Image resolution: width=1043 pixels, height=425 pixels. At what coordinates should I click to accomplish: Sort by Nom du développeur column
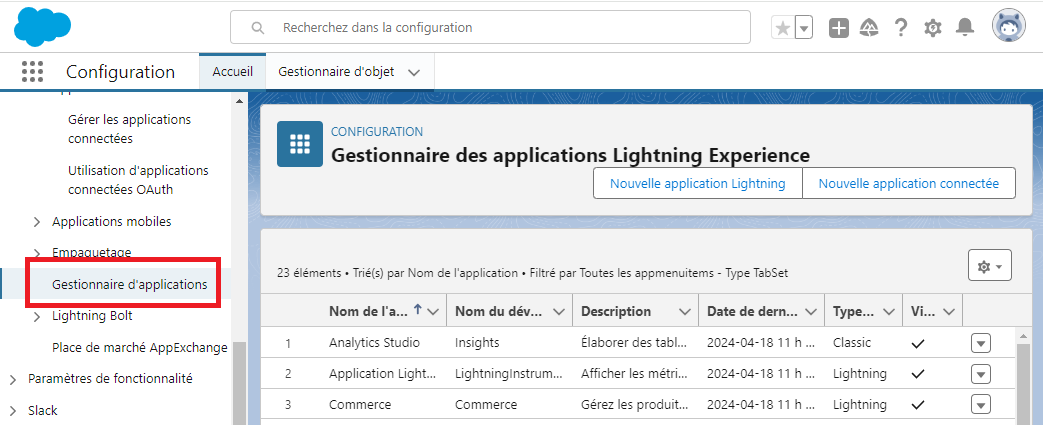500,311
